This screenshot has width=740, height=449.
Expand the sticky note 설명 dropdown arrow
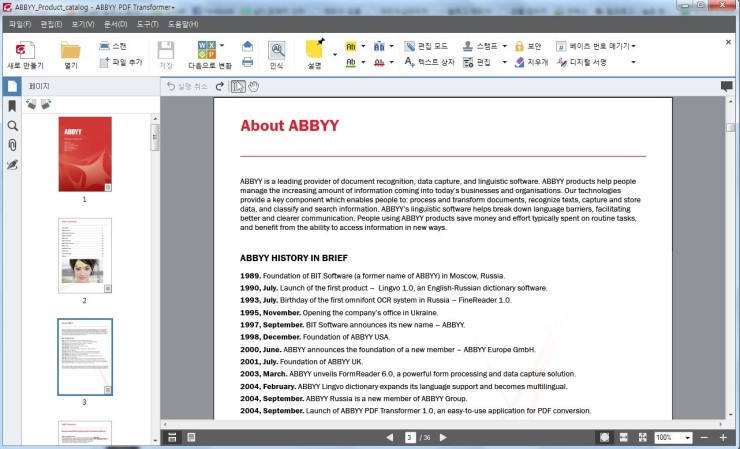pyautogui.click(x=335, y=55)
